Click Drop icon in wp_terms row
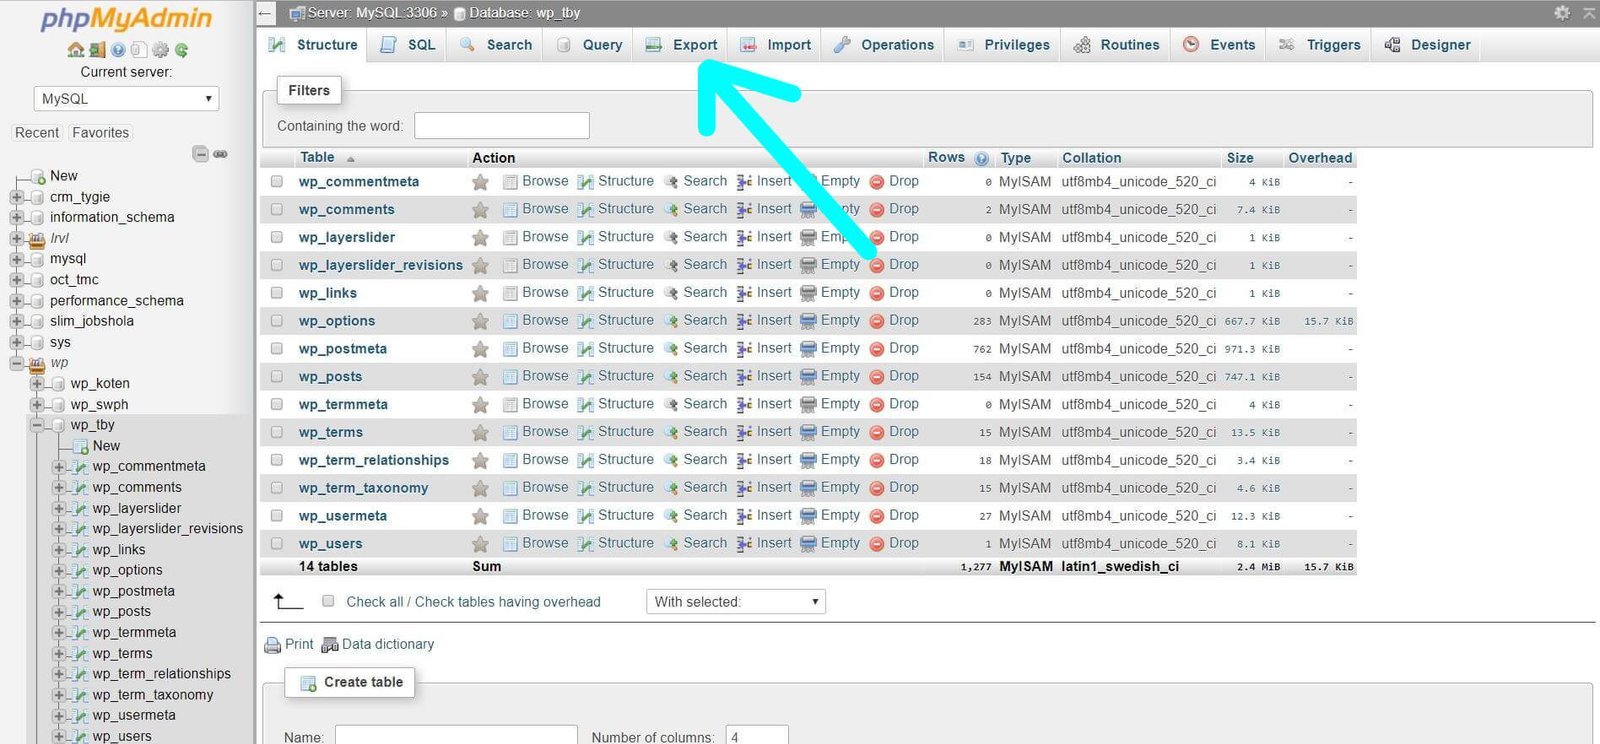 [877, 432]
